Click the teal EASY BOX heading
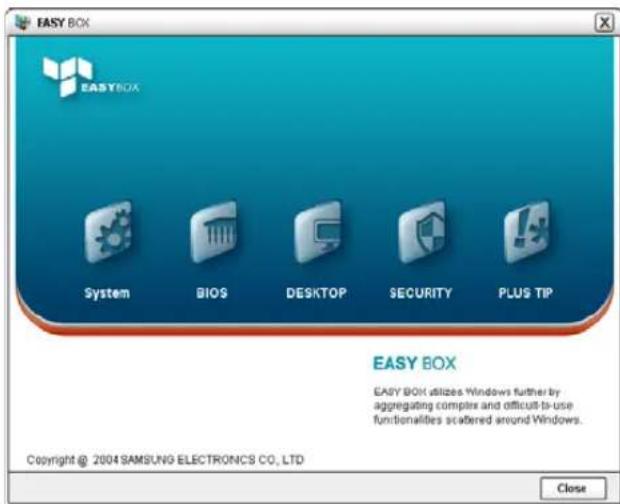Screen dimensions: 620x504 [x=414, y=363]
